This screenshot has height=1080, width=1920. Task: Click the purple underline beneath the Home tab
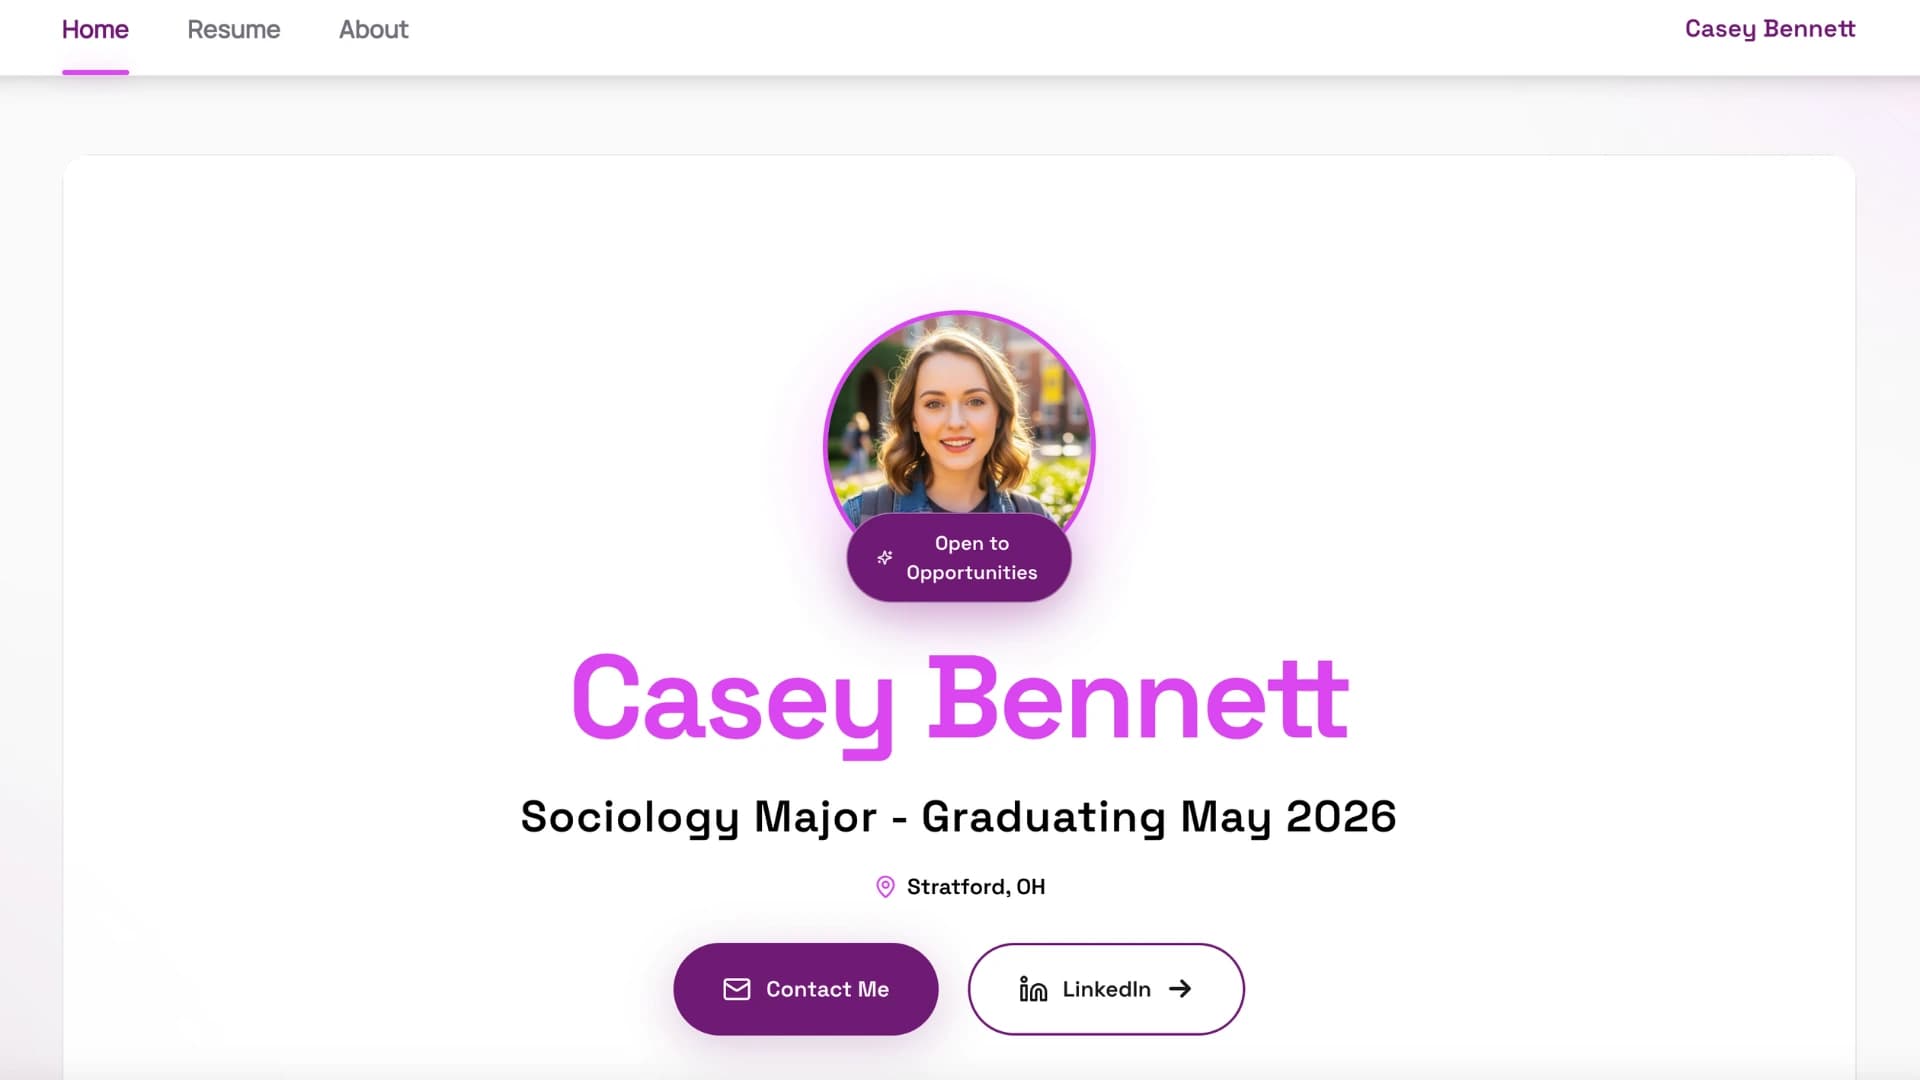[x=95, y=71]
